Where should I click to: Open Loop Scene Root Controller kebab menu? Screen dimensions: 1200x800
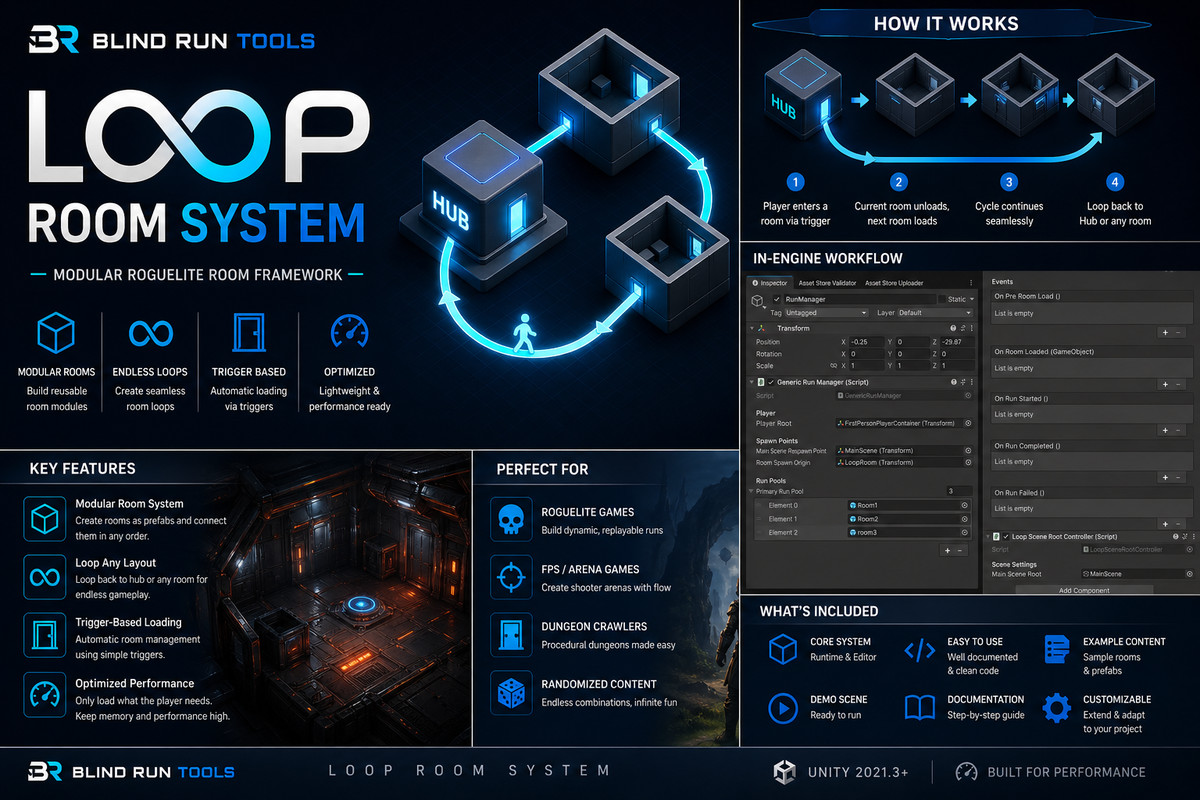(x=1193, y=537)
